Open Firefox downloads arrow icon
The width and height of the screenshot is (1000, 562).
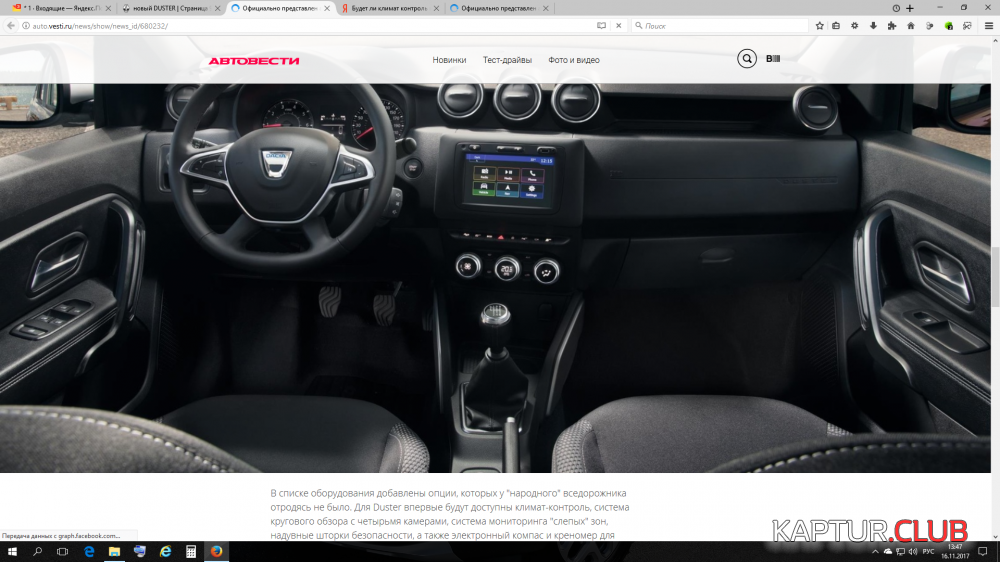pyautogui.click(x=872, y=25)
